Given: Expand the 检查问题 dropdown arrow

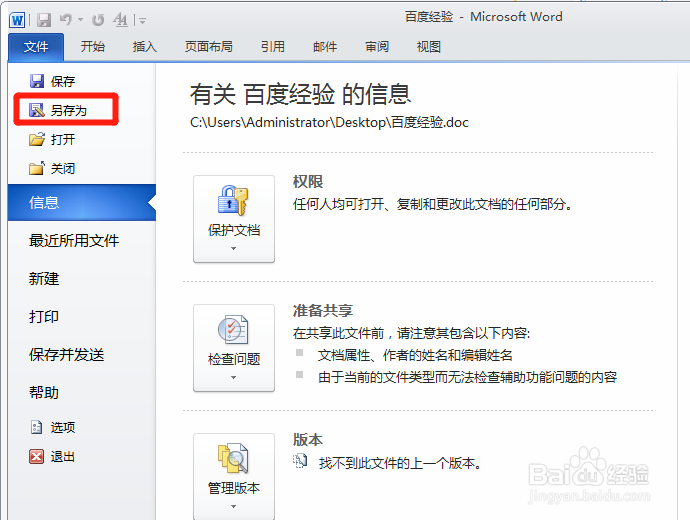Looking at the screenshot, I should point(234,377).
